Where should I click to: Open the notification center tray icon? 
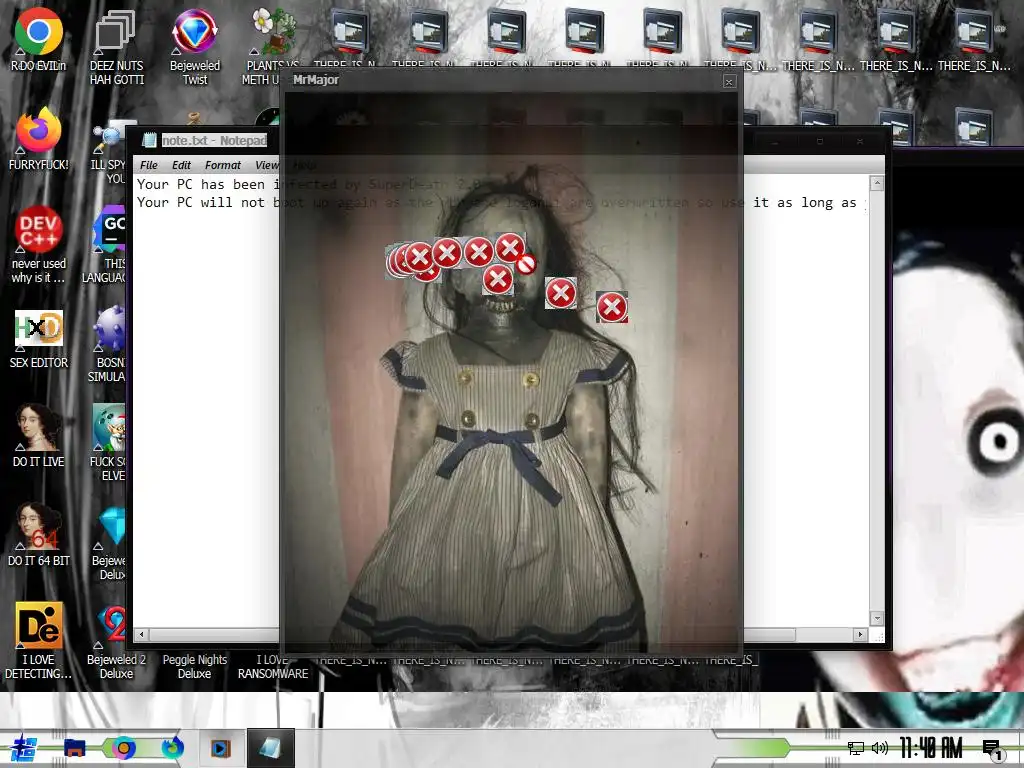pos(992,749)
